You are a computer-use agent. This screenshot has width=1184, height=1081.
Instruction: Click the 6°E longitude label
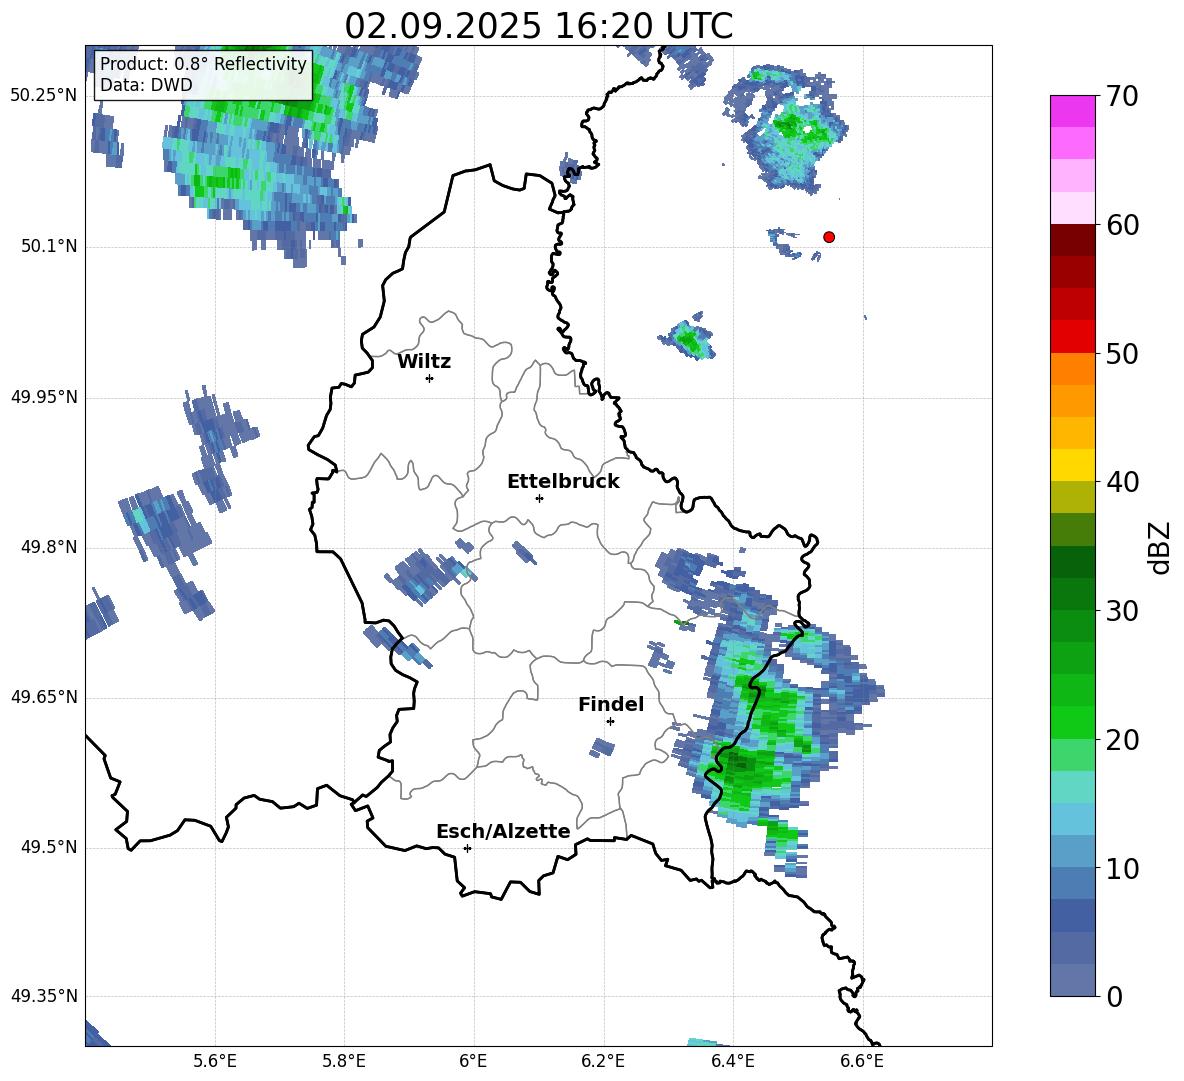coord(473,1061)
